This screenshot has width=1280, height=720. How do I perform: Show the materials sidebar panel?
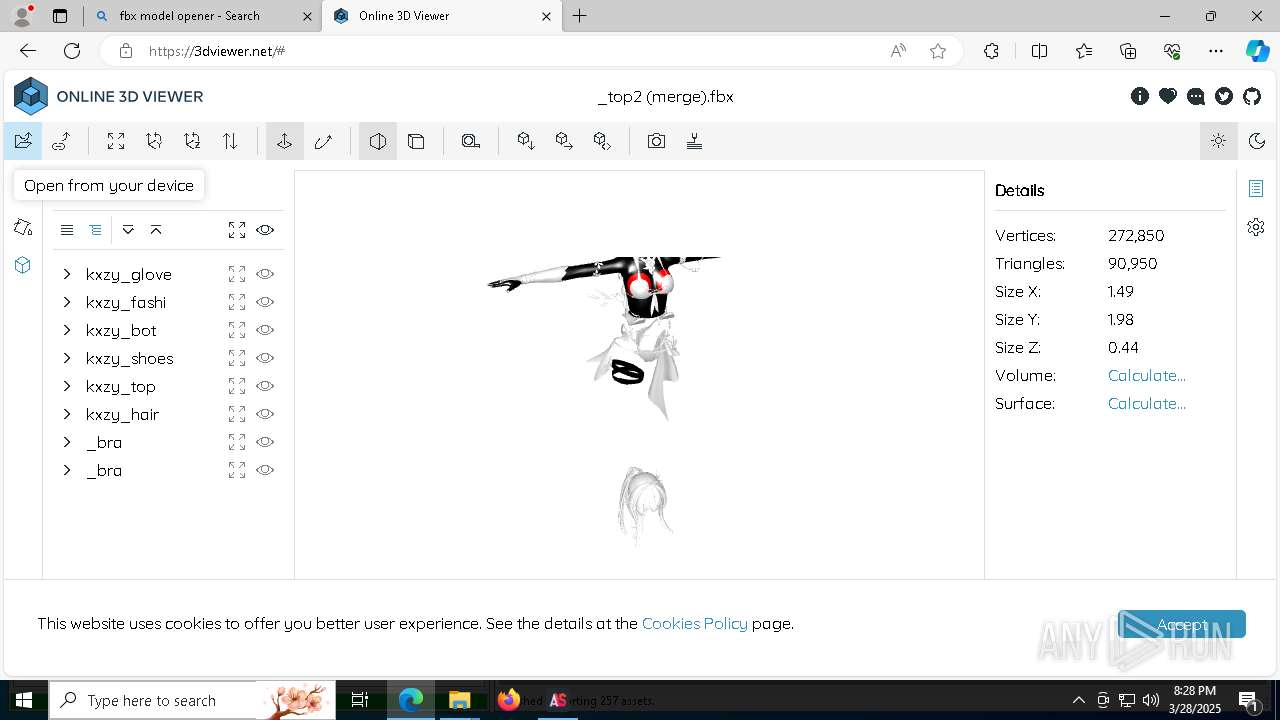click(x=23, y=227)
